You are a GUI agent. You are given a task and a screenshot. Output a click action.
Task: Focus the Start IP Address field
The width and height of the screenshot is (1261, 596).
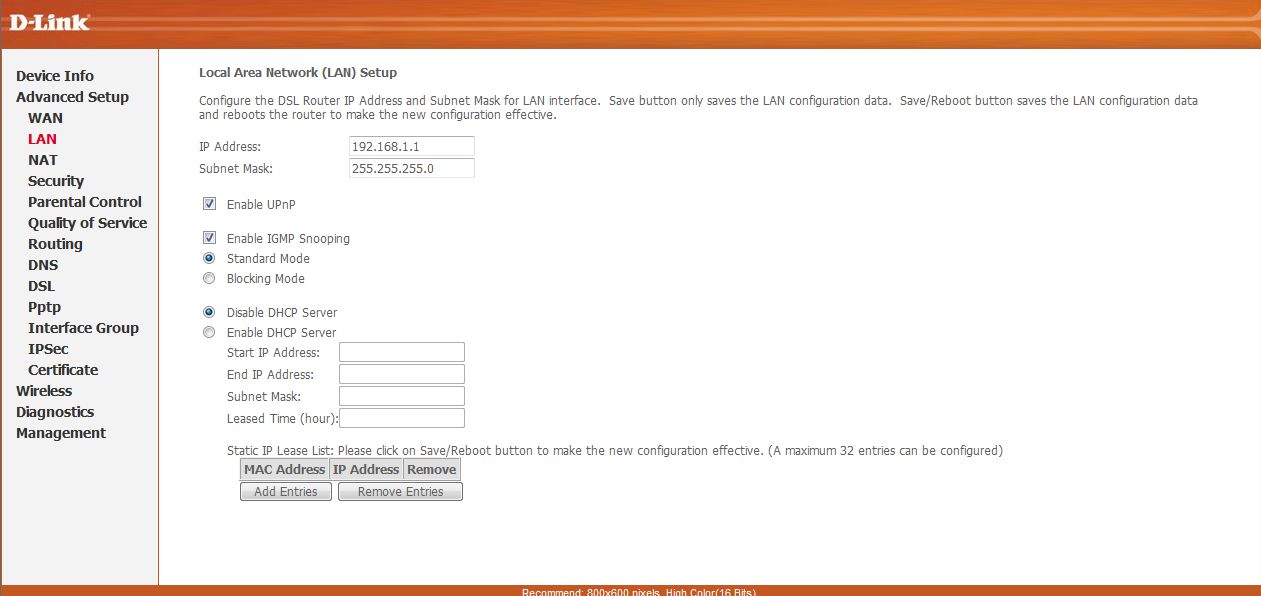[401, 352]
